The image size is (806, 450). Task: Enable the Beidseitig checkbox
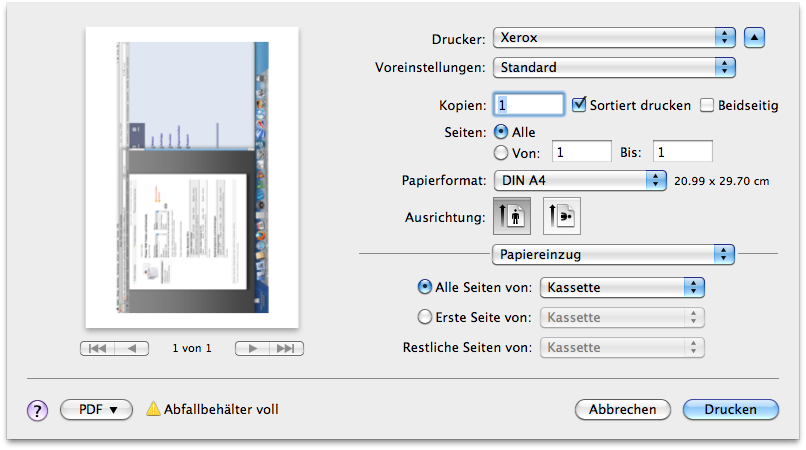(707, 105)
